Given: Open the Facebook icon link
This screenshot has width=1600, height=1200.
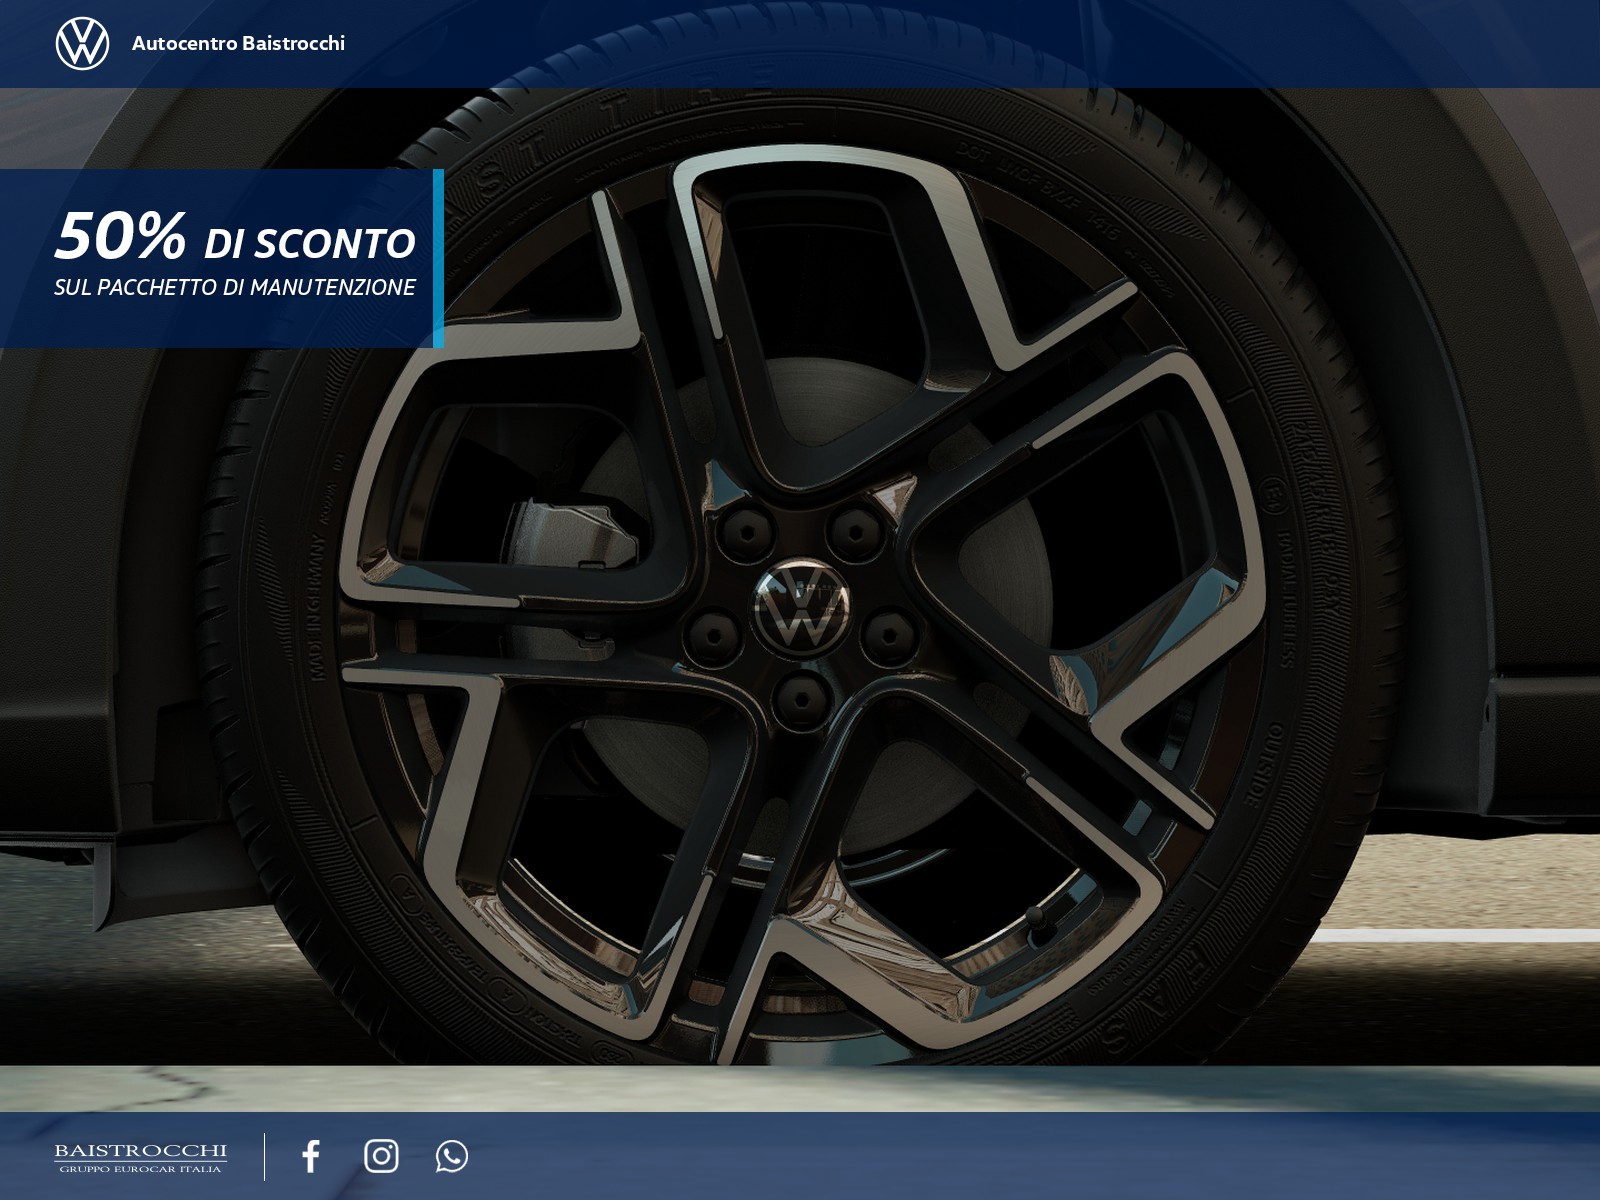Looking at the screenshot, I should click(311, 1156).
